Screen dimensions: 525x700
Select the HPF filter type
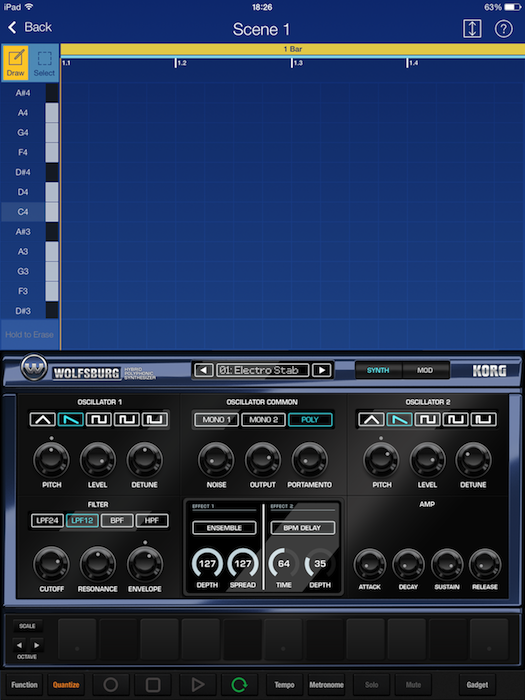[x=152, y=521]
